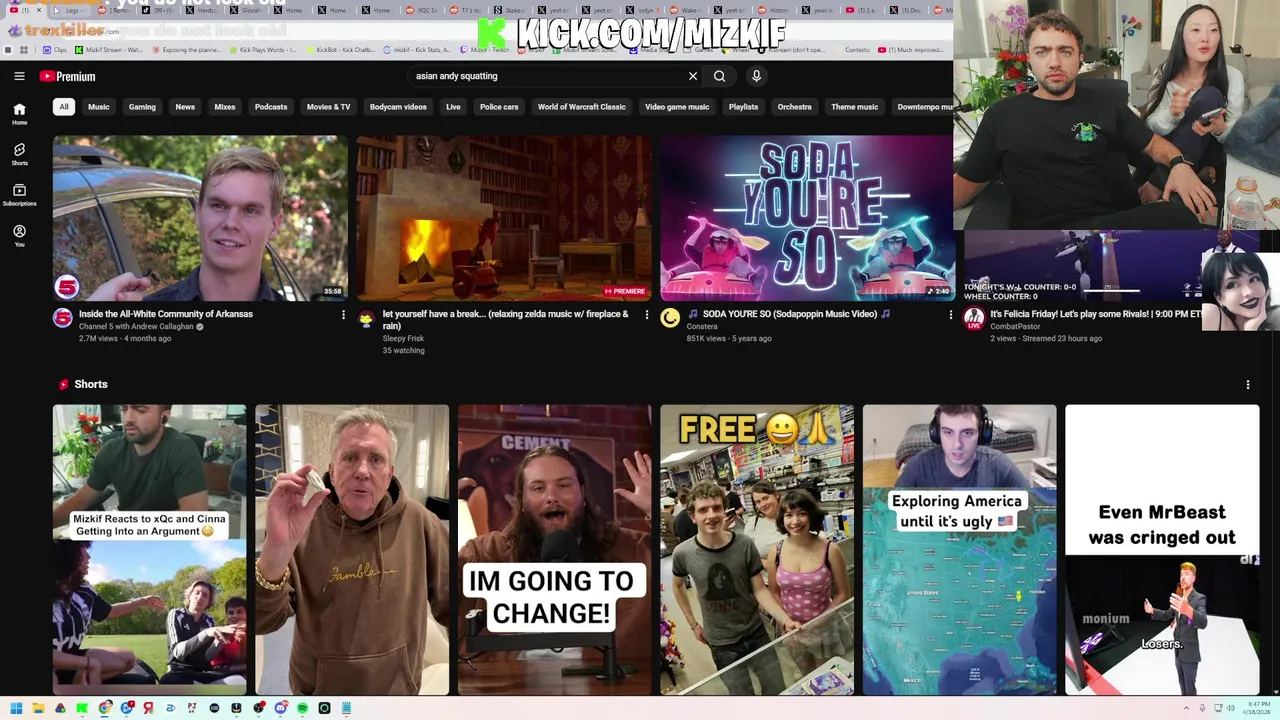The image size is (1280, 720).
Task: Open the Clips bookmark
Action: pyautogui.click(x=56, y=50)
